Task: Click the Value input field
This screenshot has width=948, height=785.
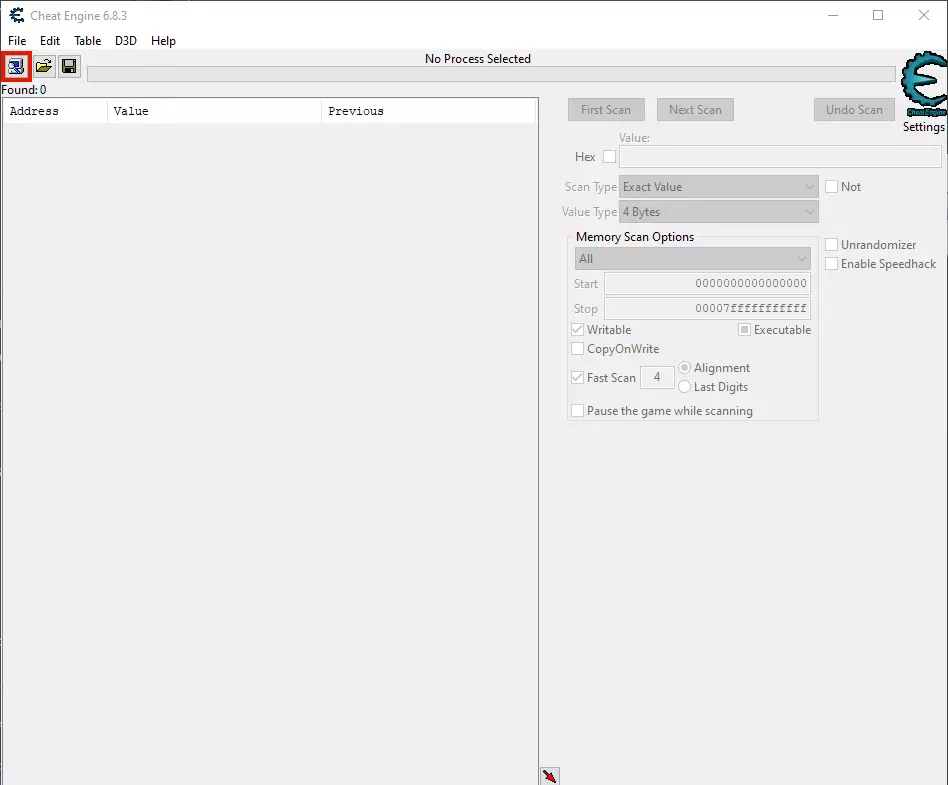Action: coord(780,157)
